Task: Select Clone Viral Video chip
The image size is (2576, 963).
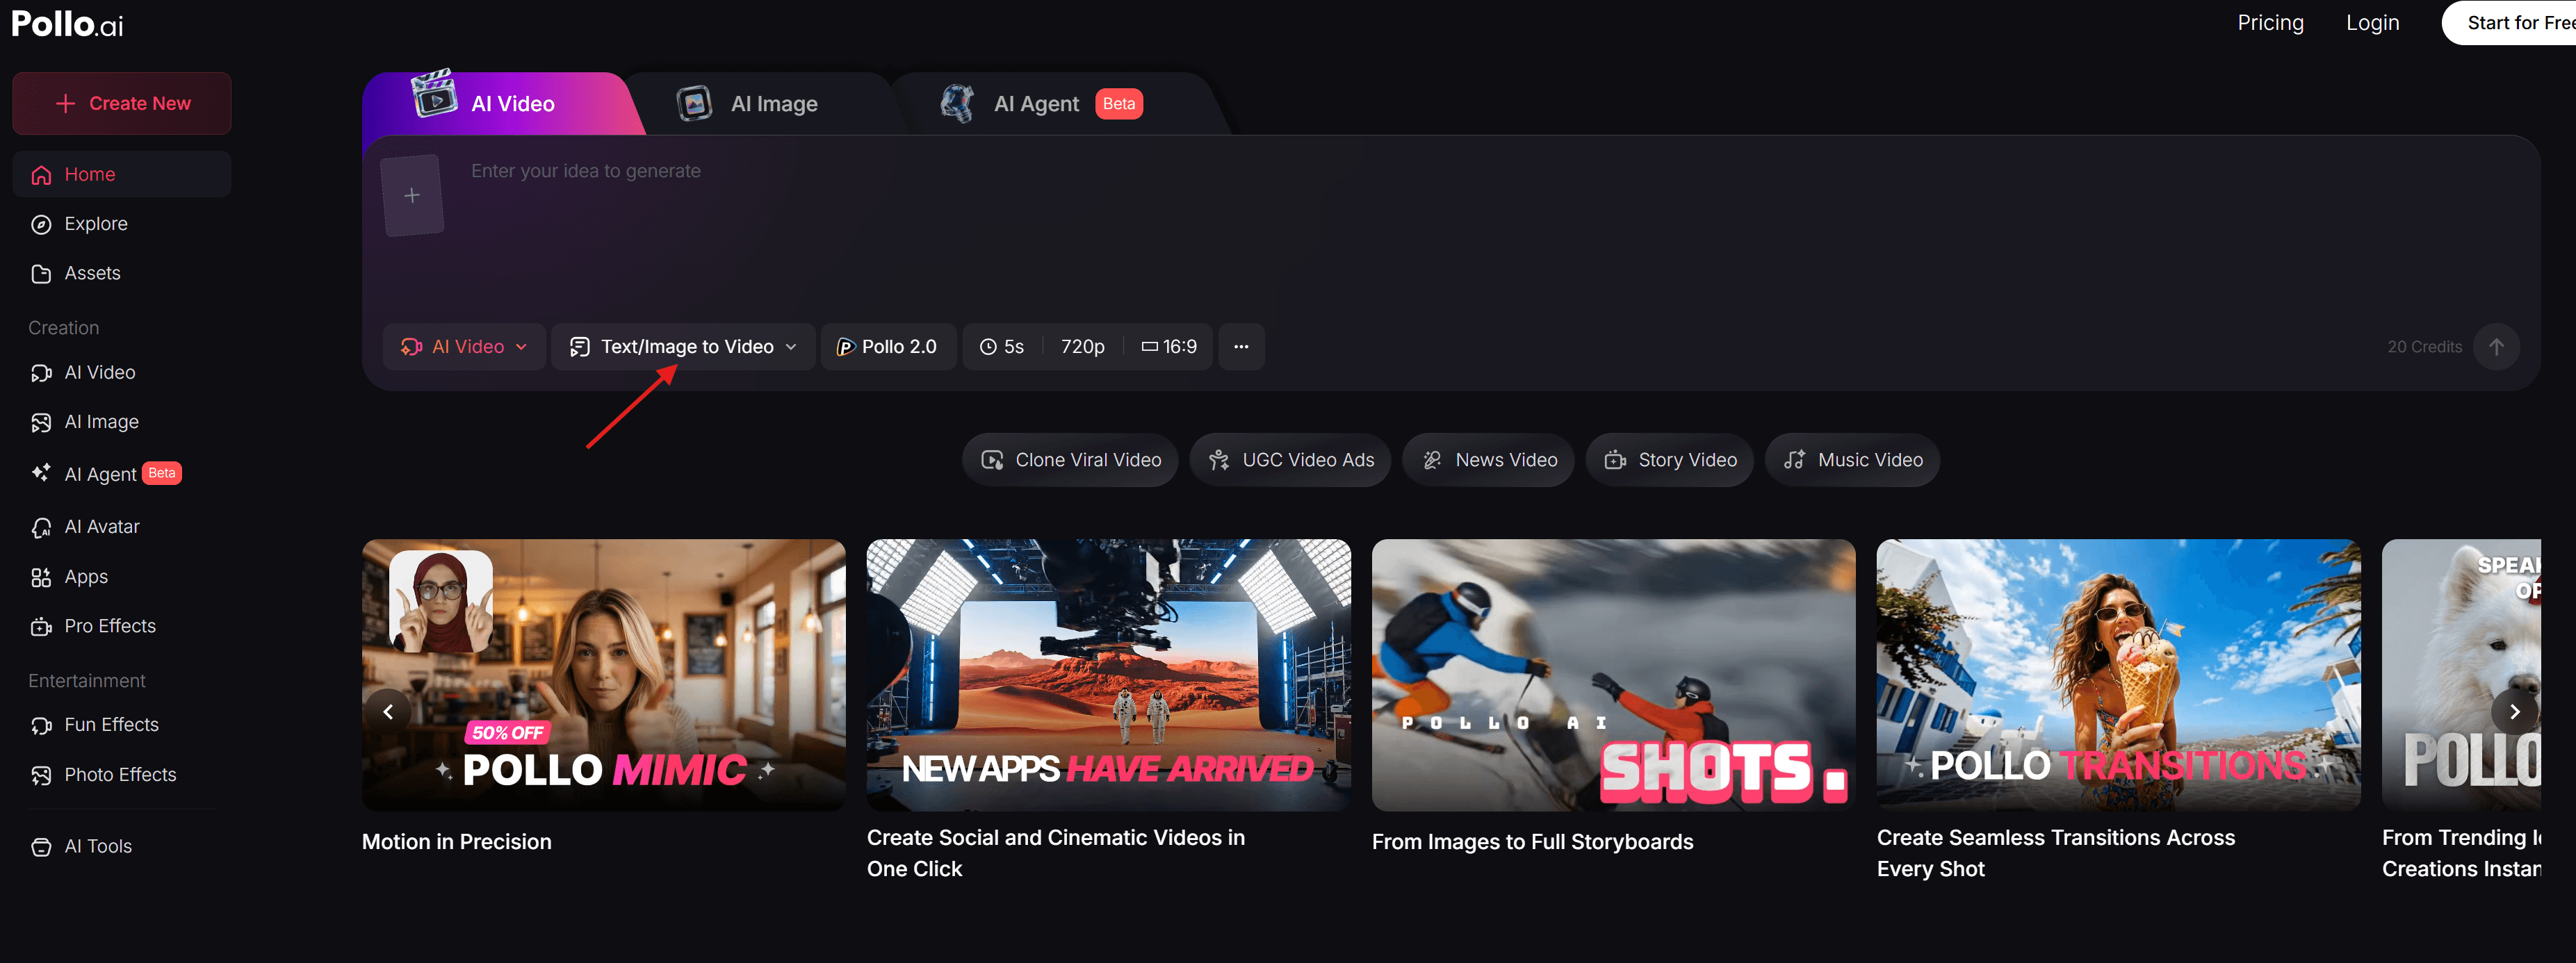Action: [x=1070, y=460]
